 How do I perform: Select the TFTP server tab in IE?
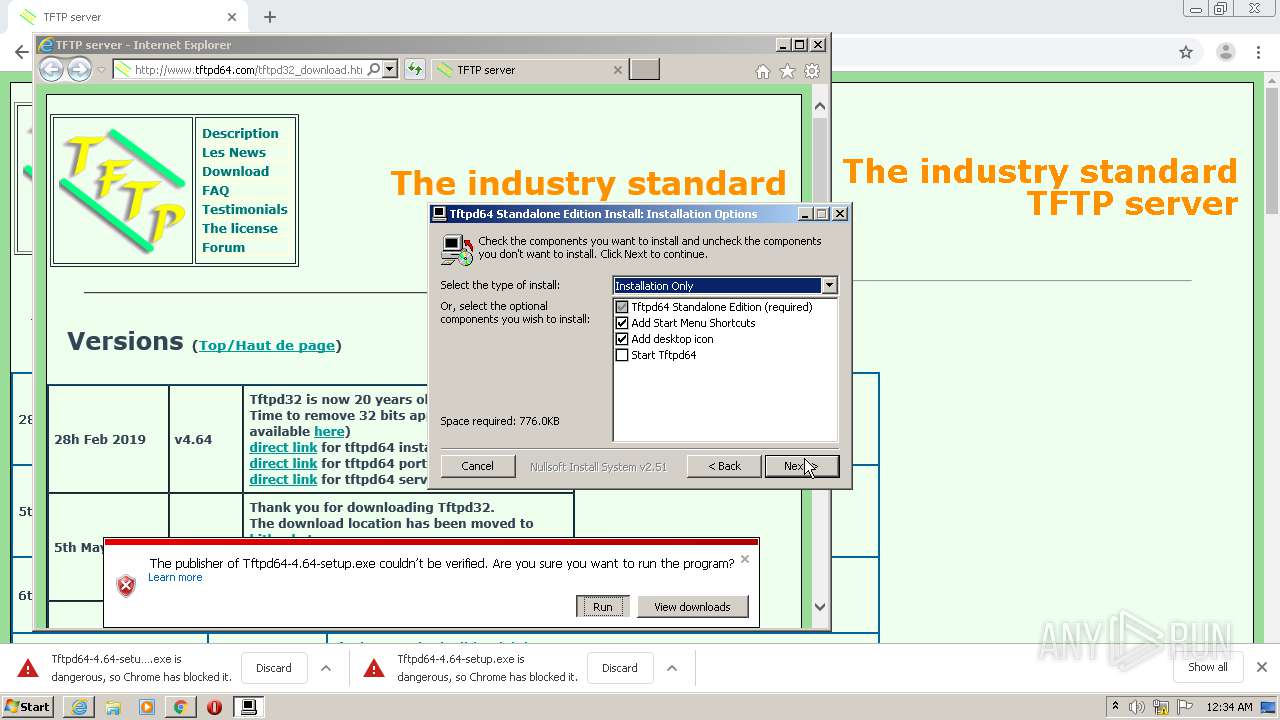click(530, 70)
